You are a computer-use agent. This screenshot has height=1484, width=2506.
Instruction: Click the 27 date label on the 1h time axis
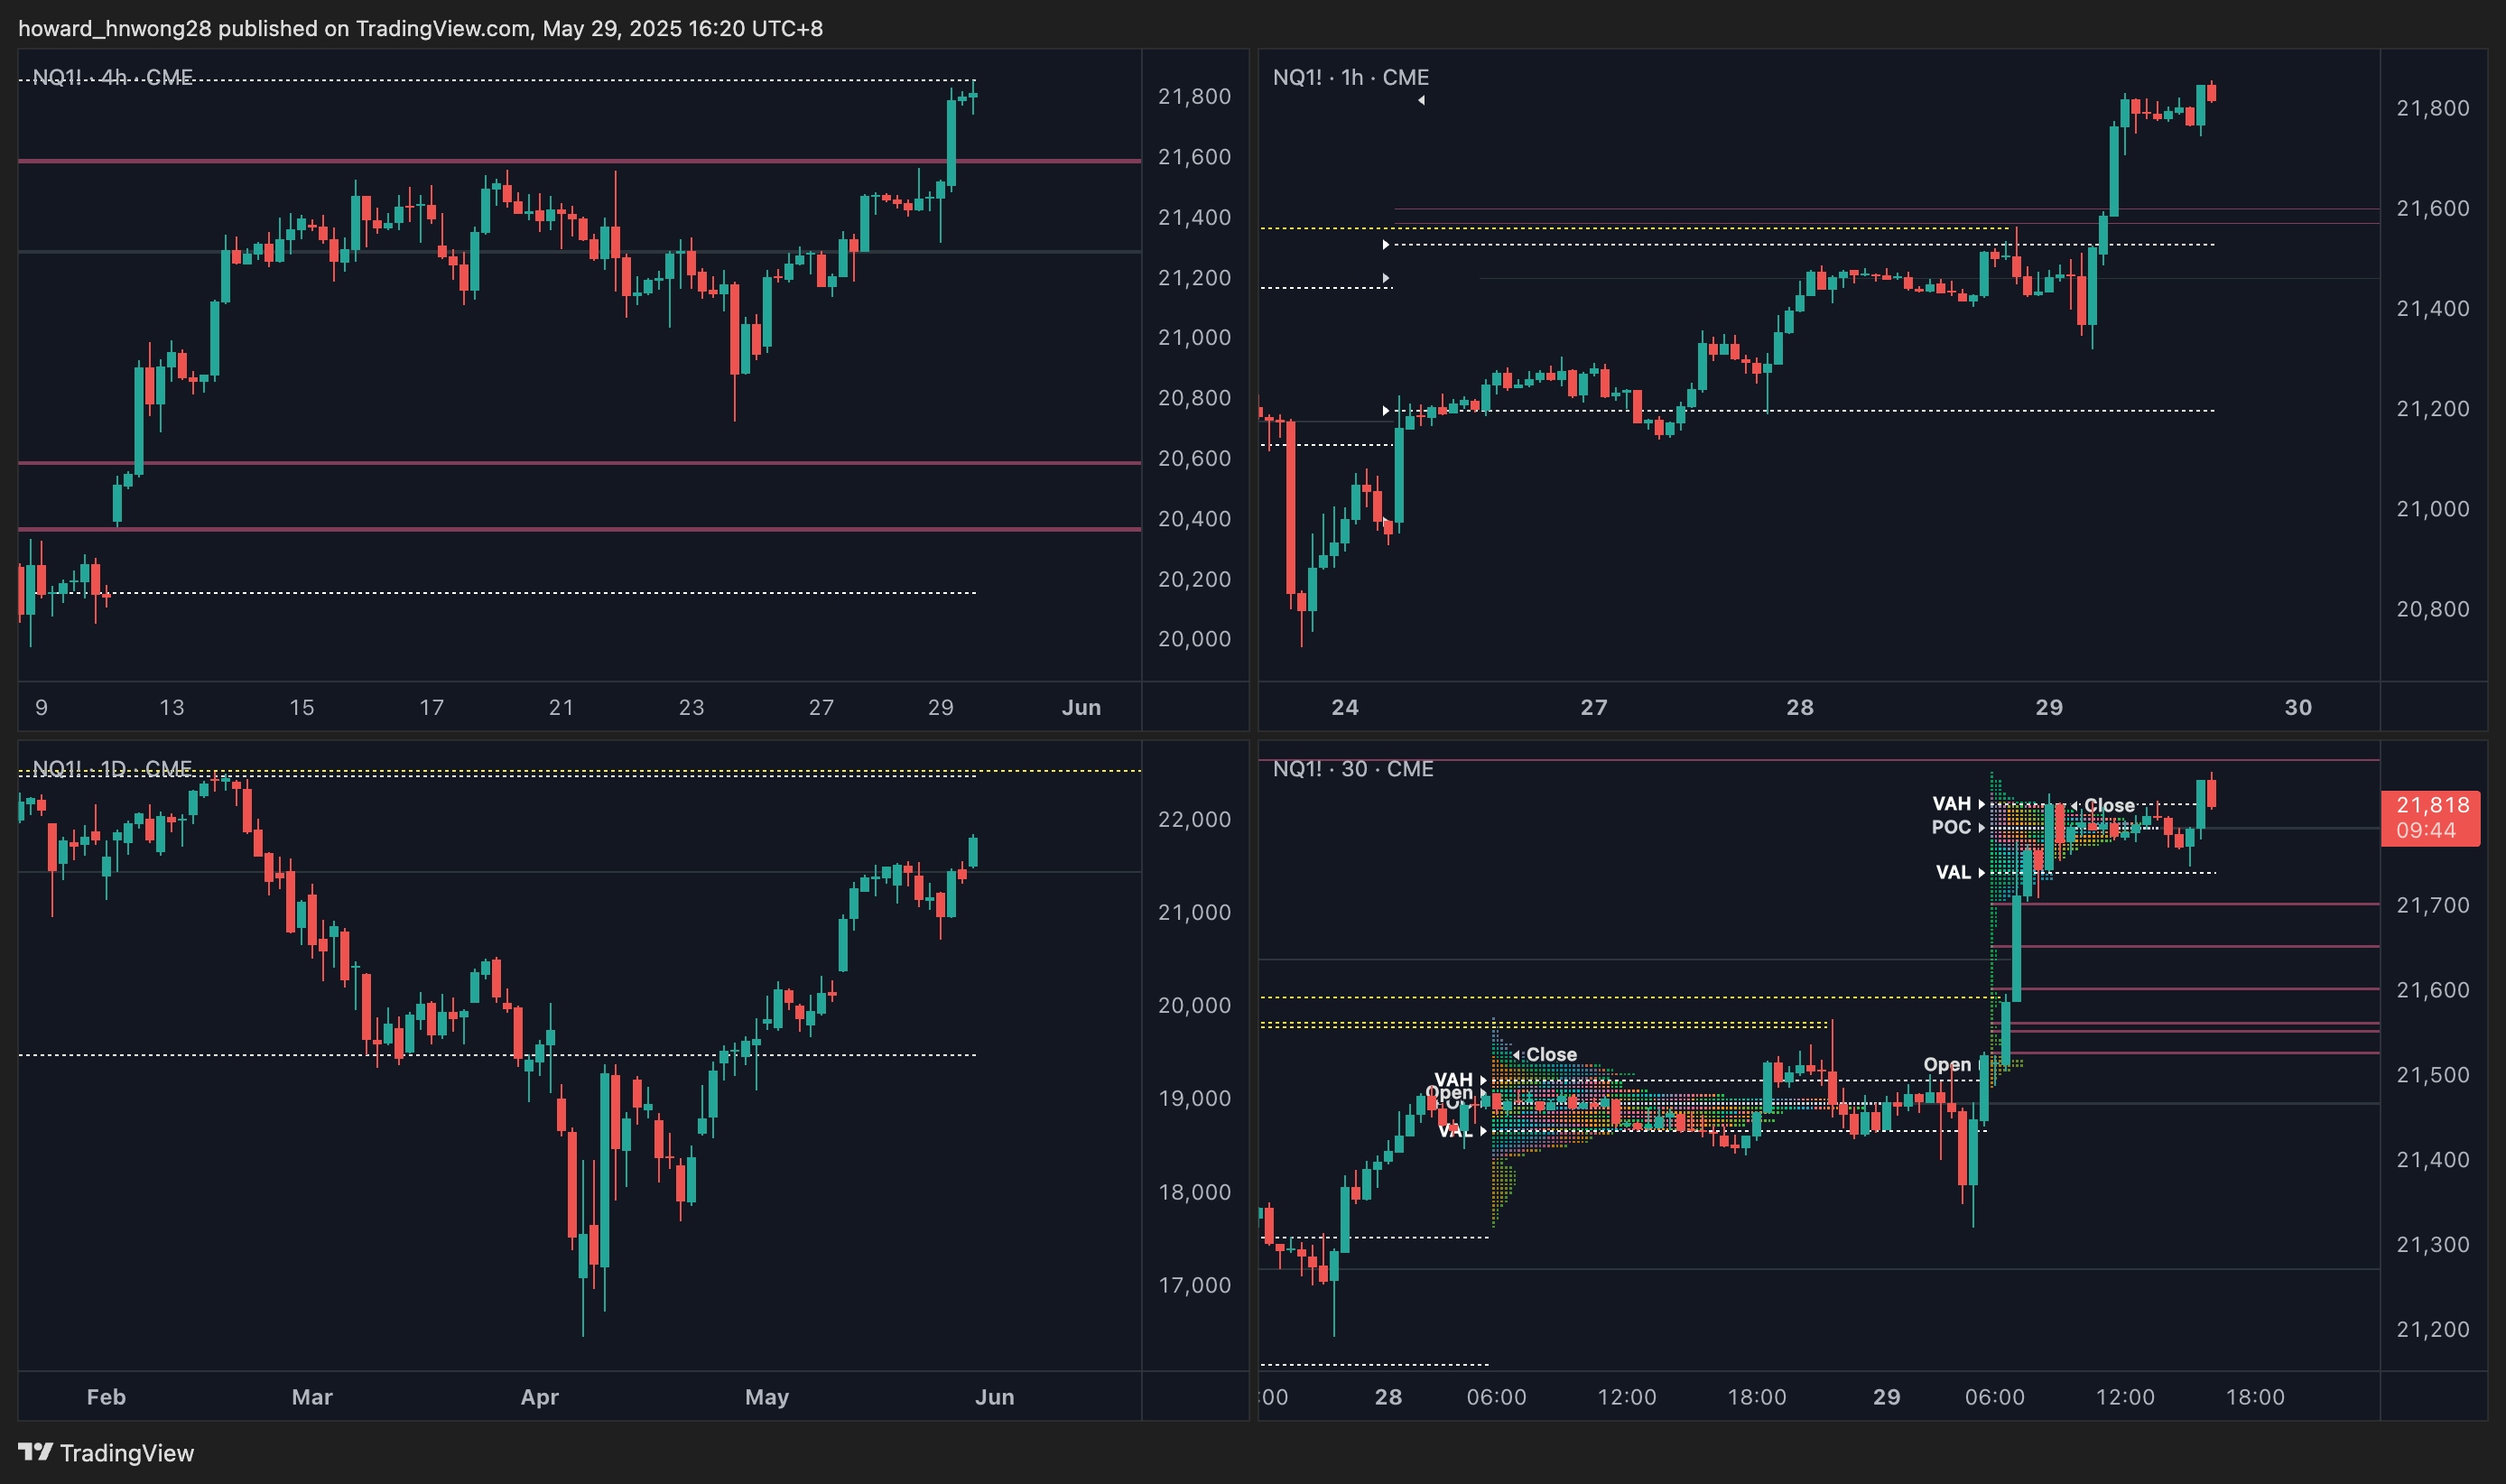coord(1593,707)
